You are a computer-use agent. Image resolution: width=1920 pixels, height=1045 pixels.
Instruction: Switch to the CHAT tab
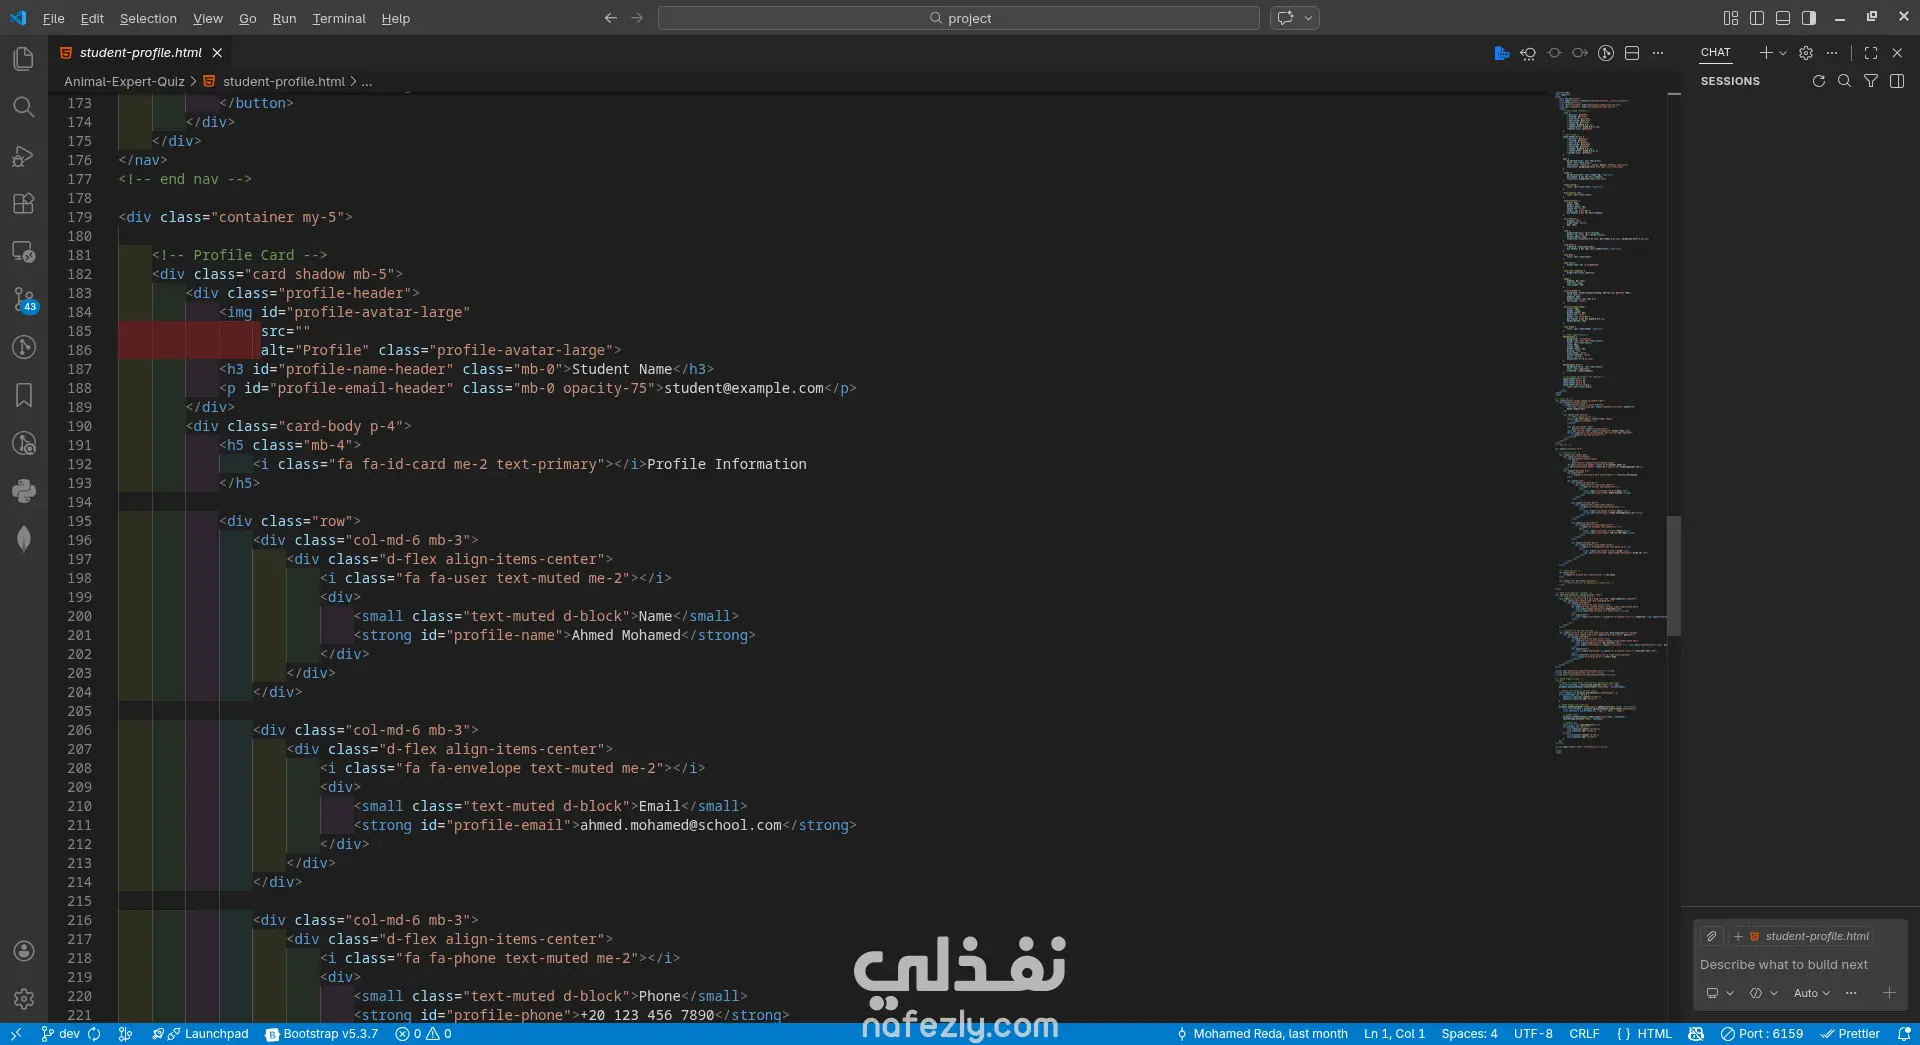pos(1715,53)
